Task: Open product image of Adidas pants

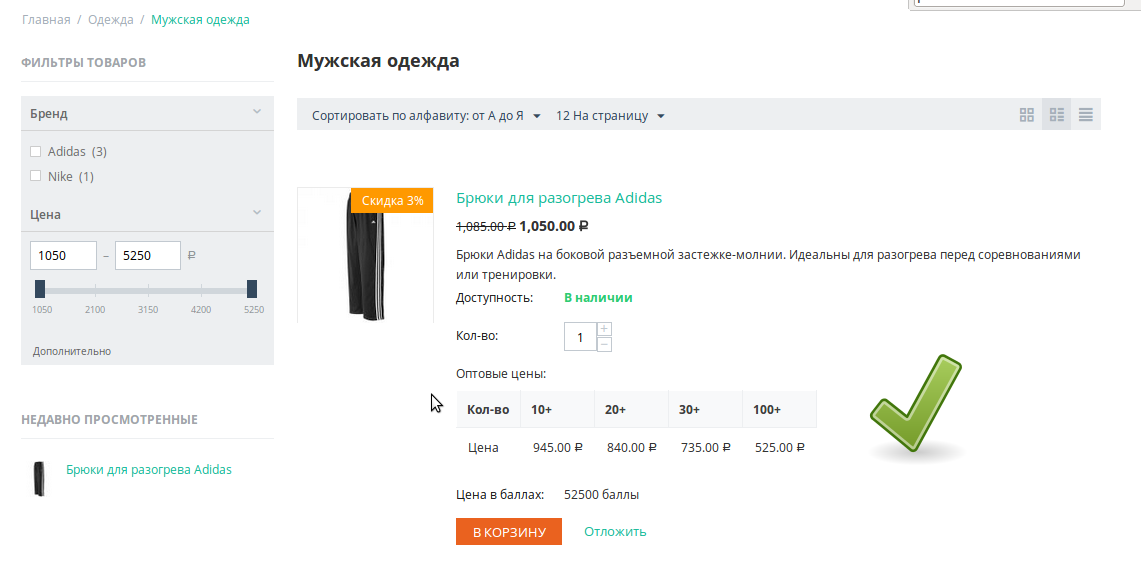Action: [364, 255]
